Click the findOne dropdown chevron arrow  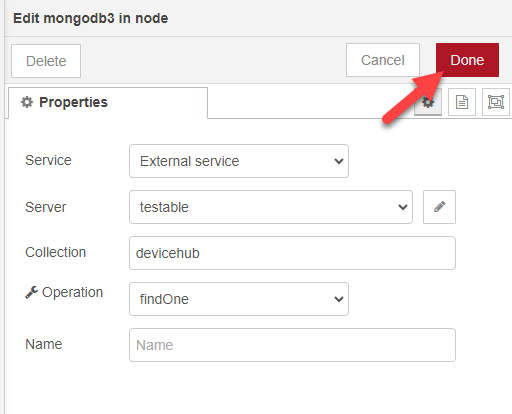point(339,299)
